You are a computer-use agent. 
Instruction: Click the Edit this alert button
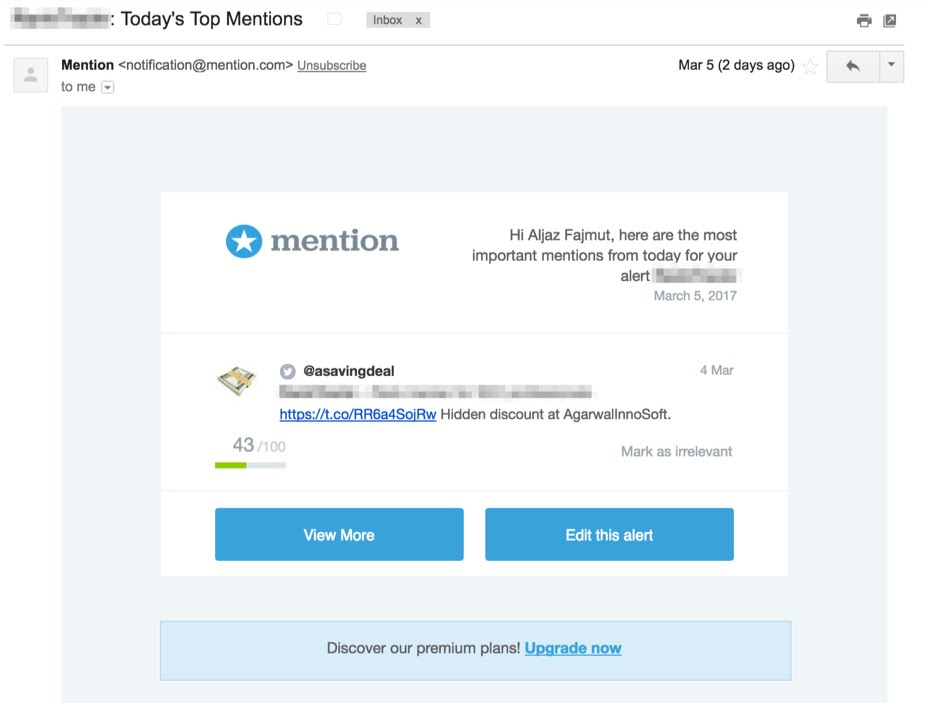608,534
